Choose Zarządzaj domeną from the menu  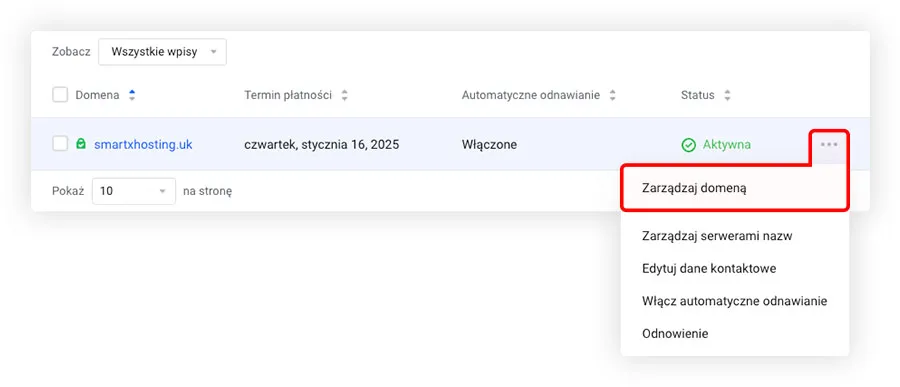coord(735,188)
